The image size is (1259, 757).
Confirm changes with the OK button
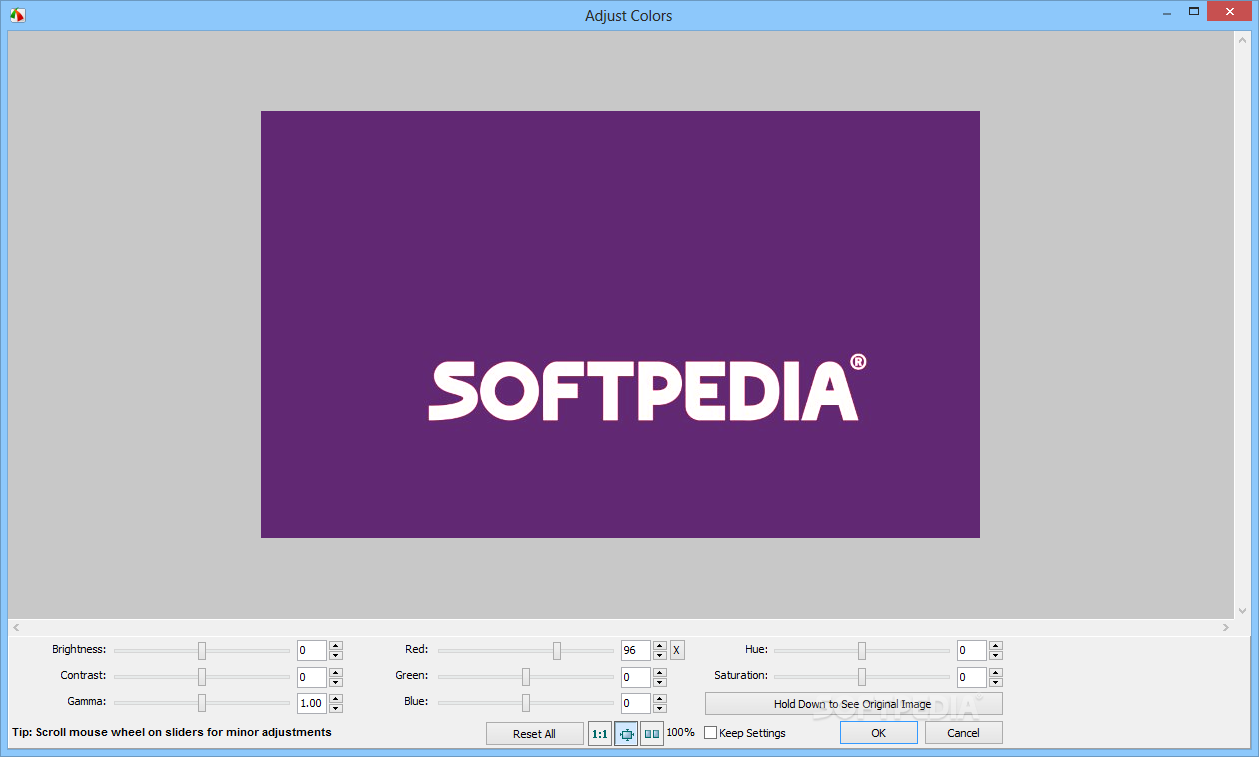878,733
